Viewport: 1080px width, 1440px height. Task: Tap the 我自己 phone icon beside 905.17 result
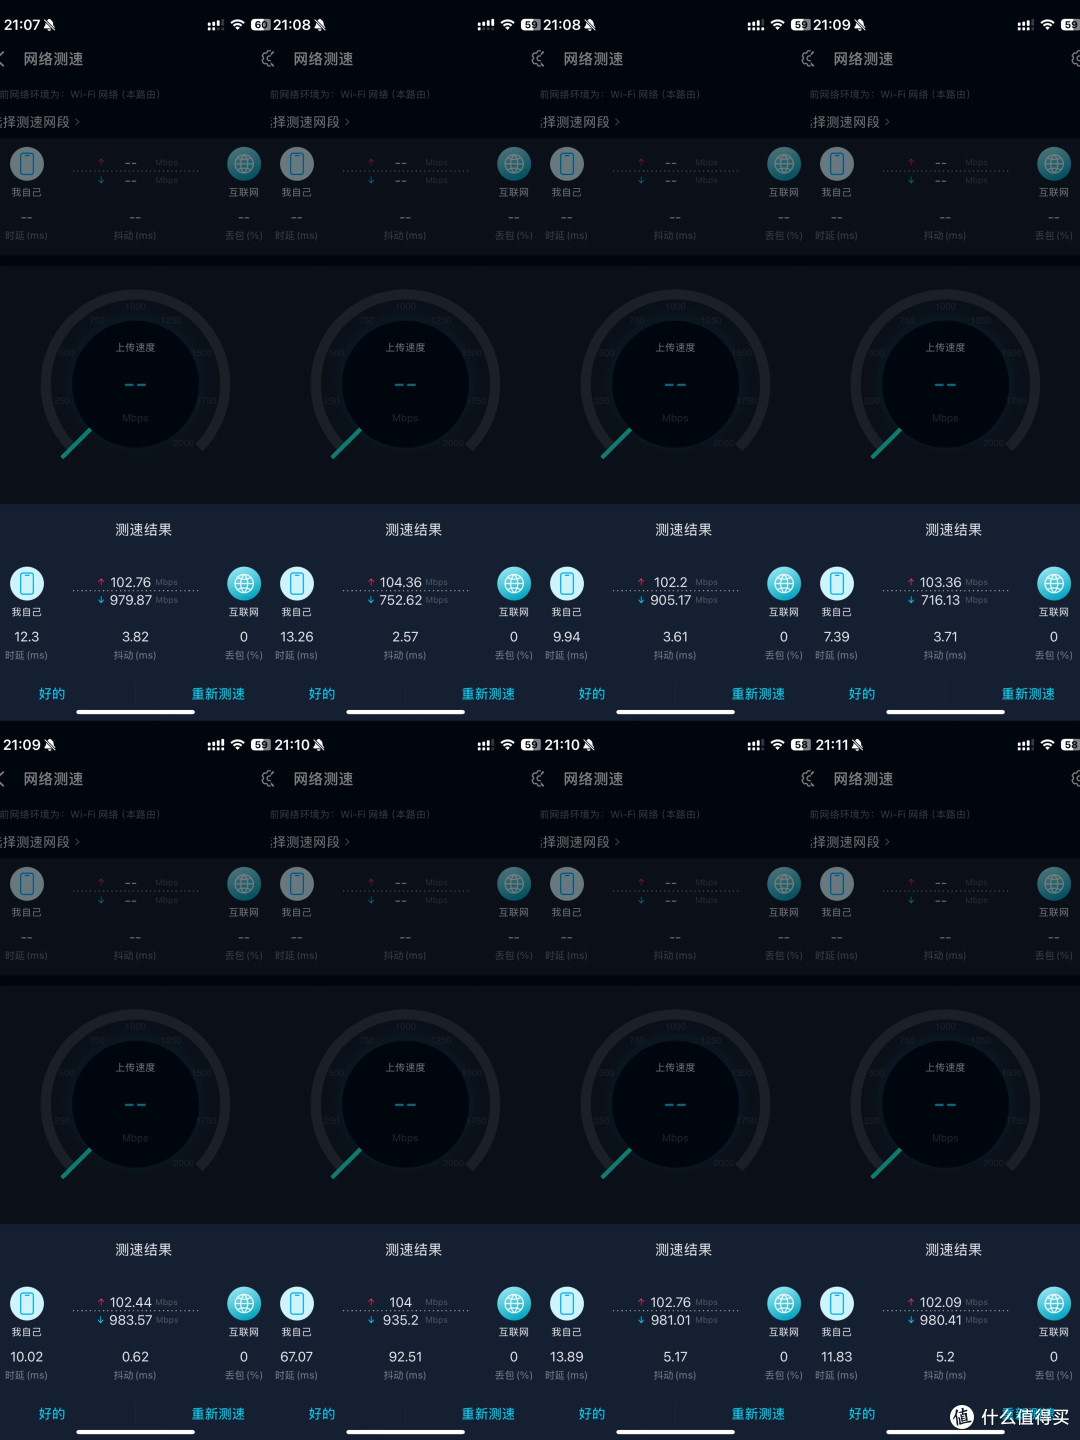pyautogui.click(x=567, y=583)
